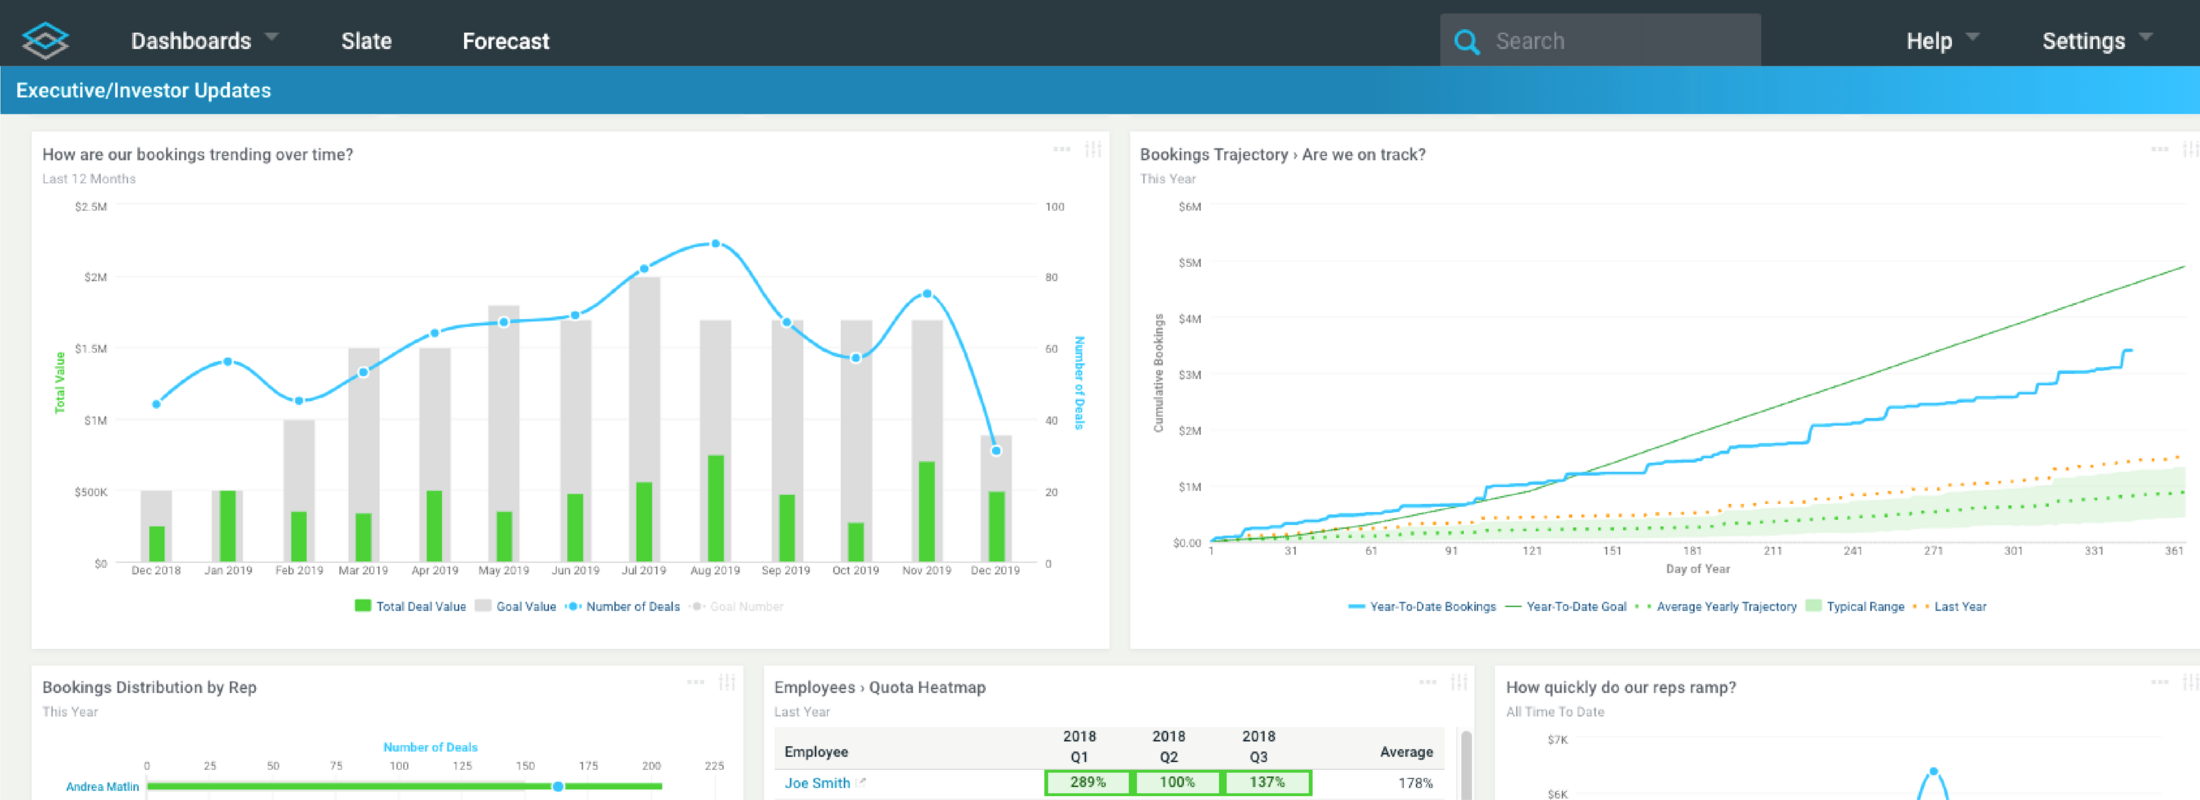Open more options on Bookings Trajectory panel
Viewport: 2200px width, 800px height.
(2159, 149)
